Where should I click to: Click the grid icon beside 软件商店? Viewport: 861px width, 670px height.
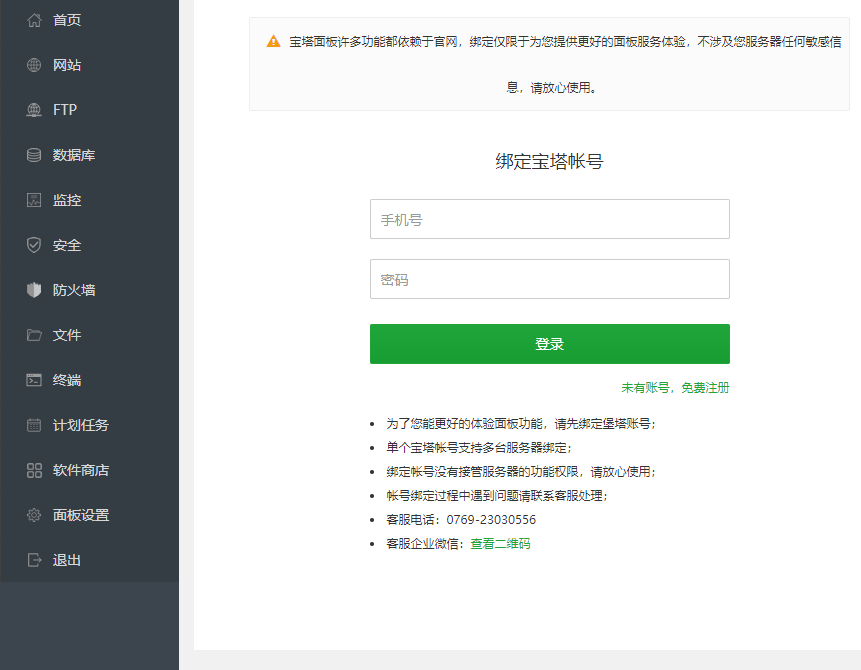(34, 470)
